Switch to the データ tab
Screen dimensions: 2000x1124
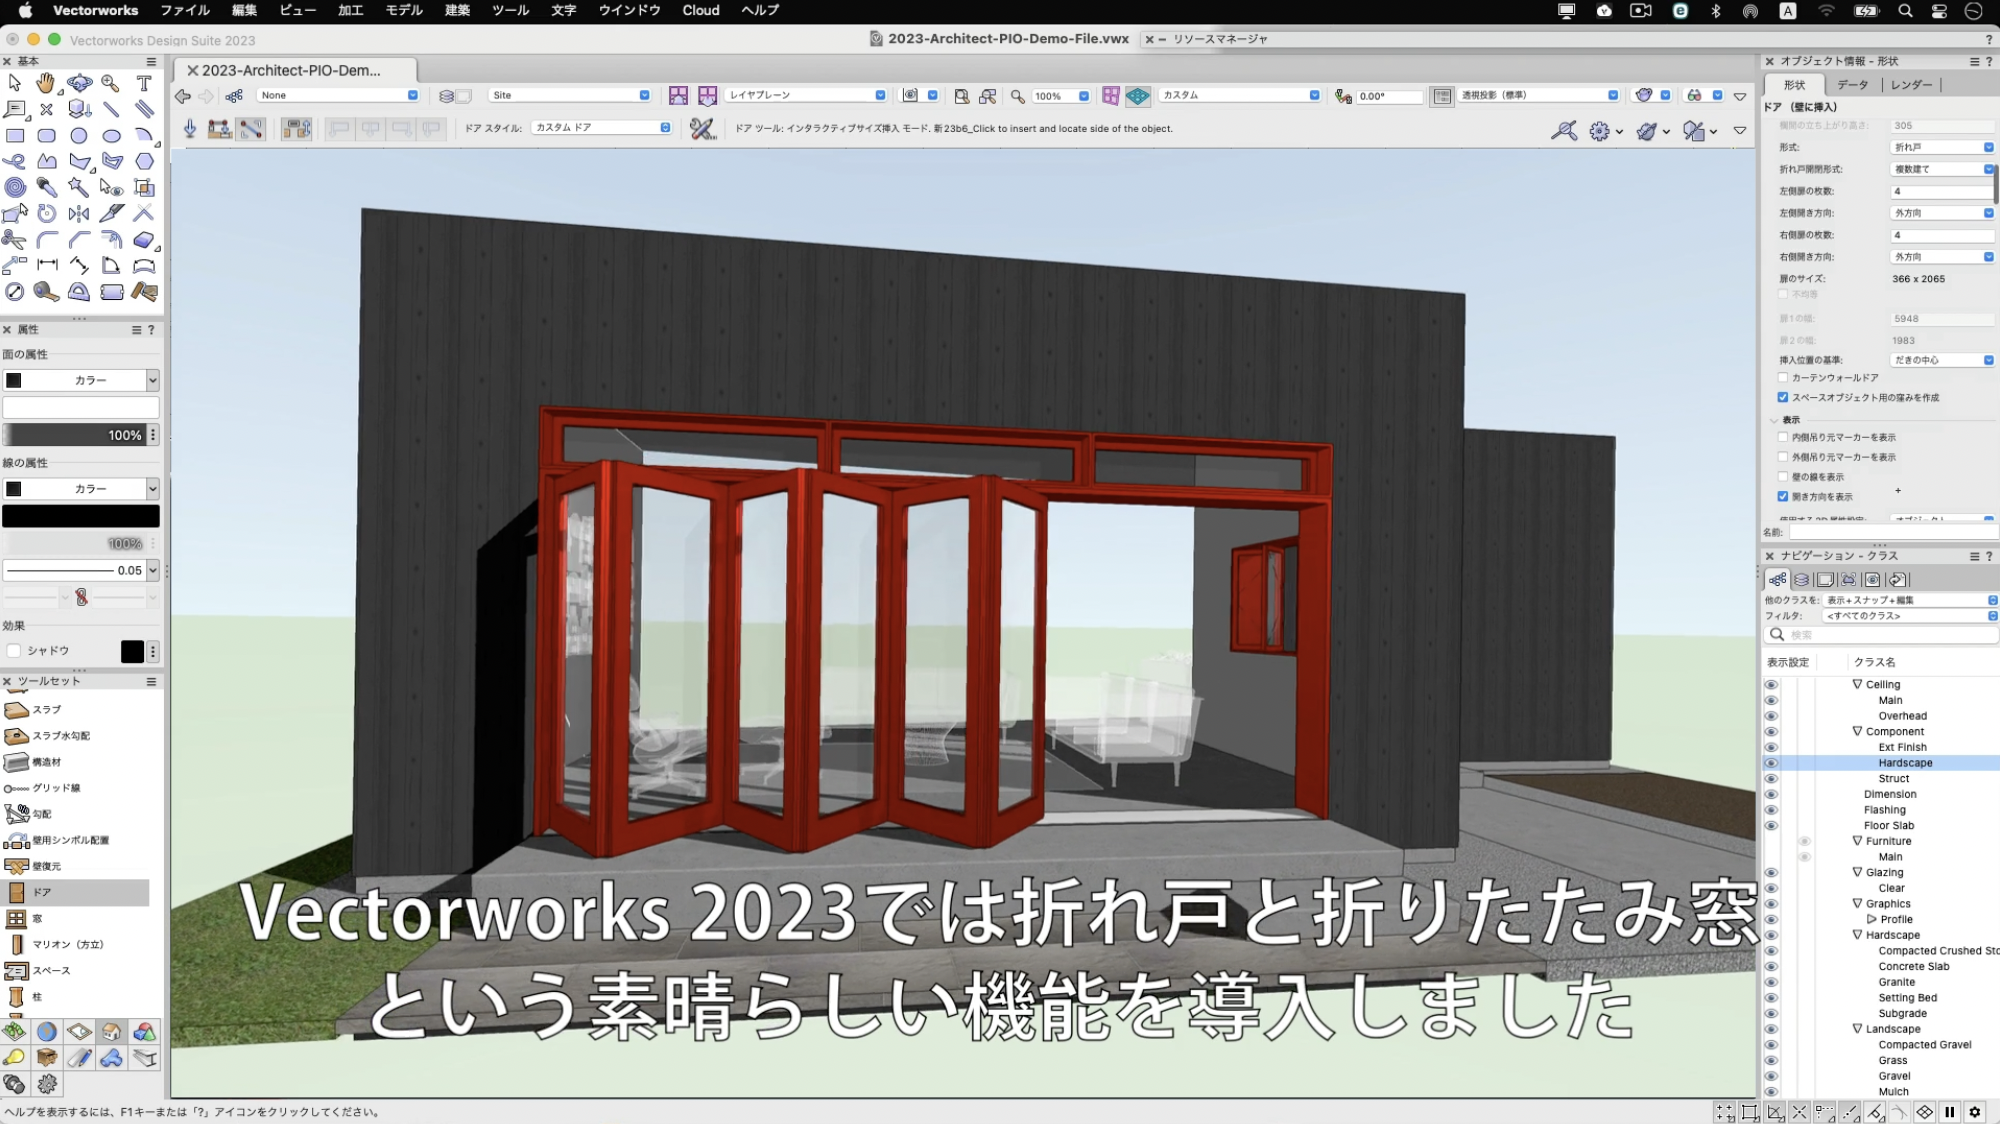click(x=1852, y=85)
